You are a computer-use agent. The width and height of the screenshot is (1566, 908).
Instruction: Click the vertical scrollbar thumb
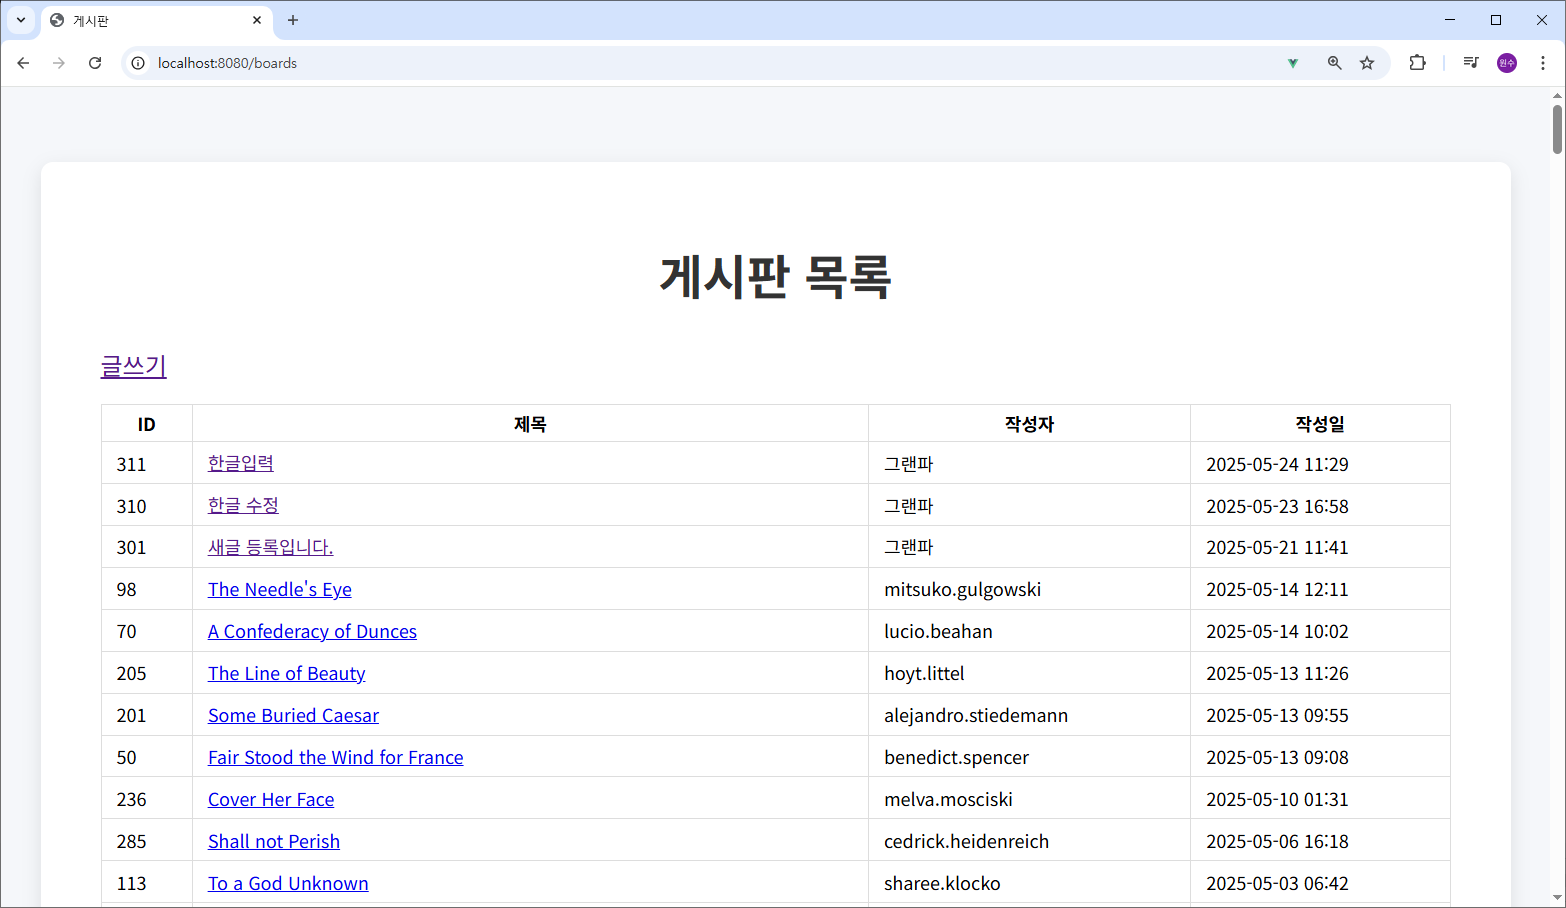pyautogui.click(x=1557, y=129)
